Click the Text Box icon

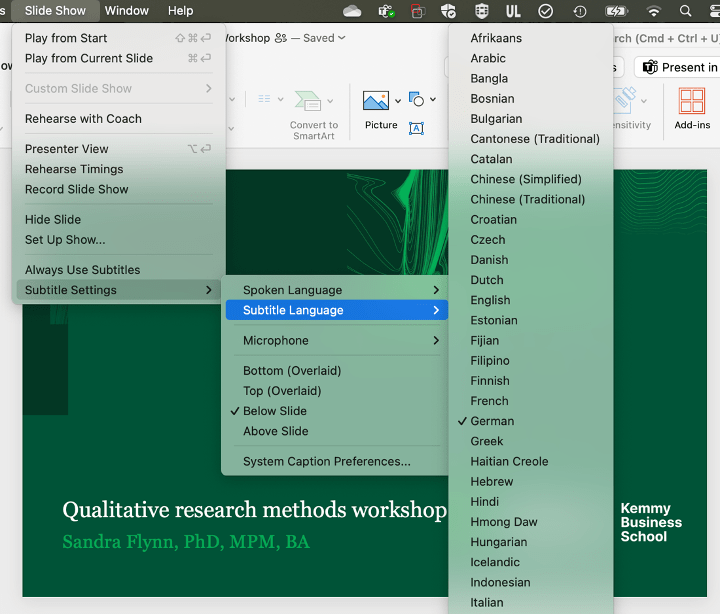click(417, 127)
